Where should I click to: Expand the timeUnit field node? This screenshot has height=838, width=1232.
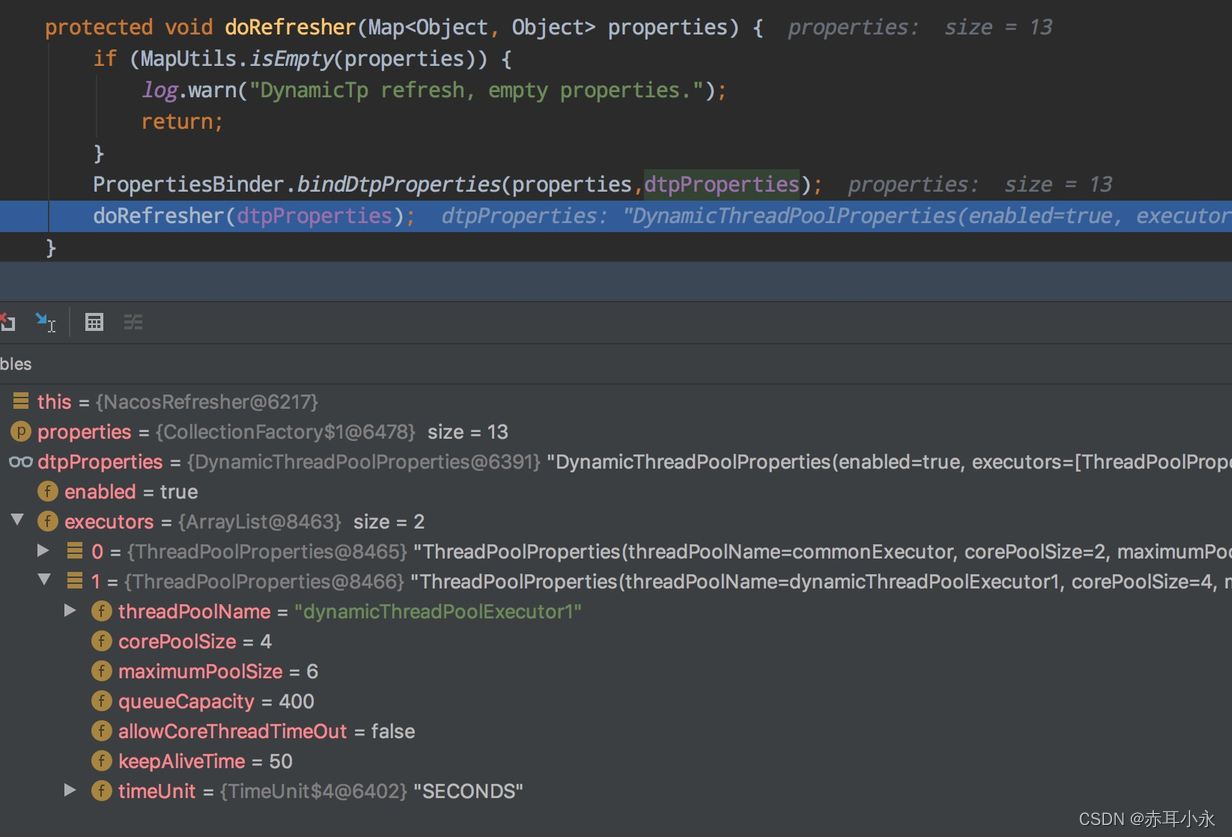tap(70, 791)
